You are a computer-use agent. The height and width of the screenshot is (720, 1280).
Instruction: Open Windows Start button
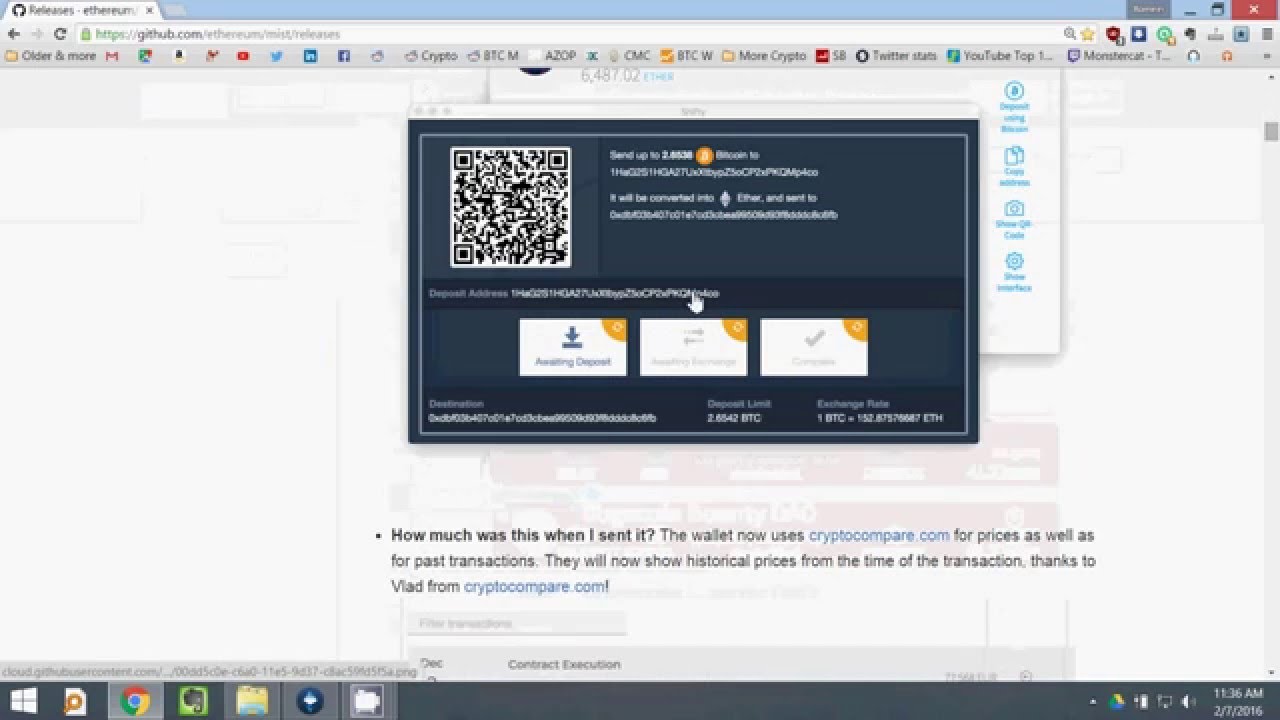point(23,701)
